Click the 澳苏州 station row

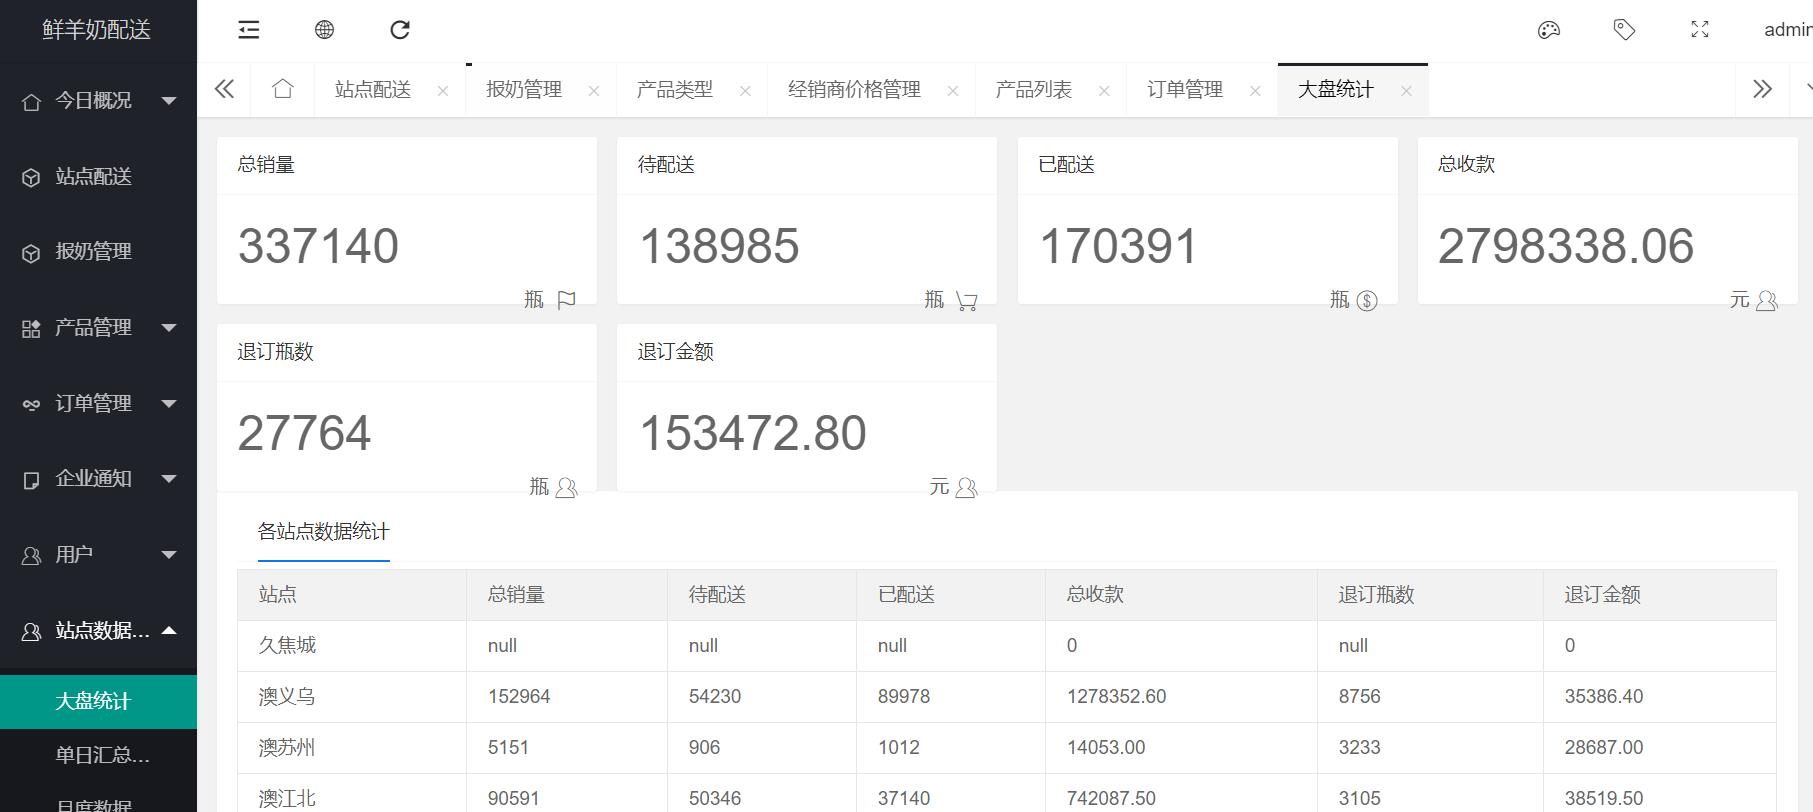point(1006,747)
